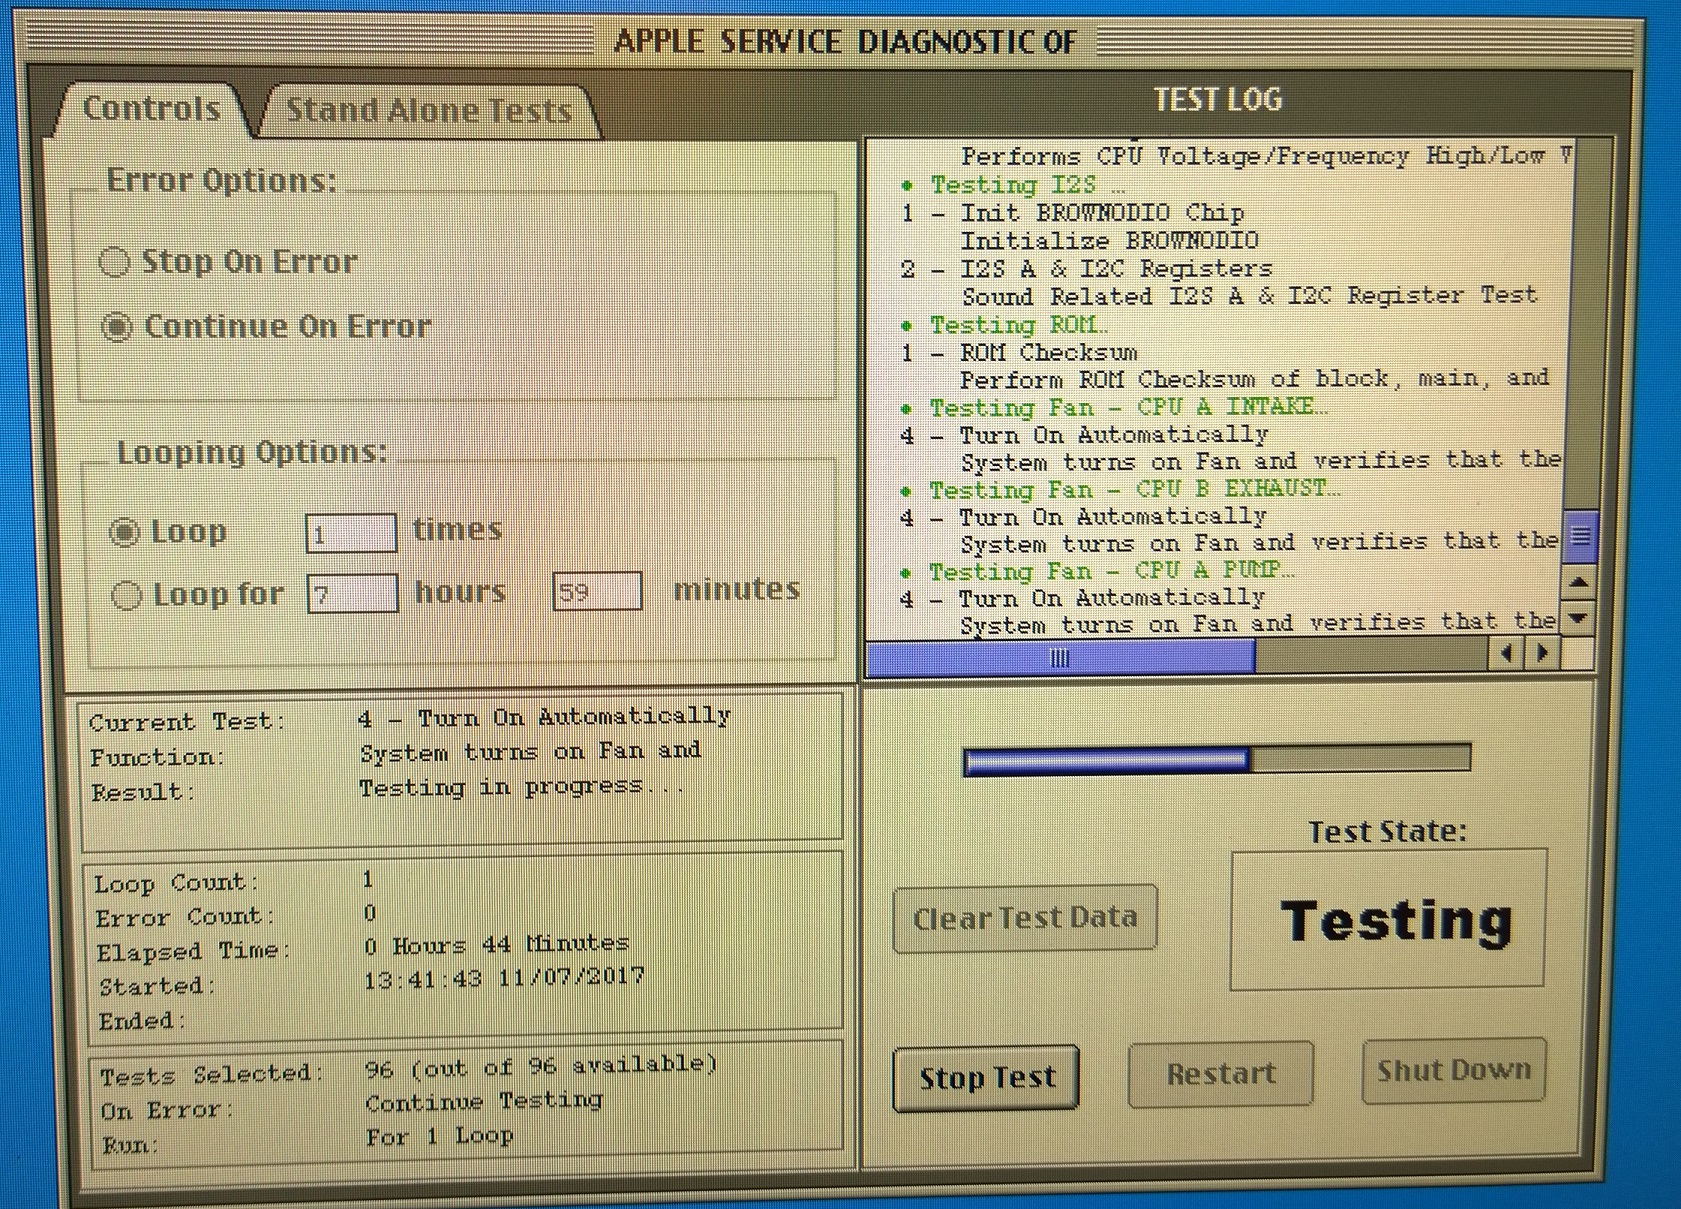Click the 'Sound Related I2S A & I2C Register Test' line
Viewport: 1681px width, 1209px height.
coord(1249,296)
